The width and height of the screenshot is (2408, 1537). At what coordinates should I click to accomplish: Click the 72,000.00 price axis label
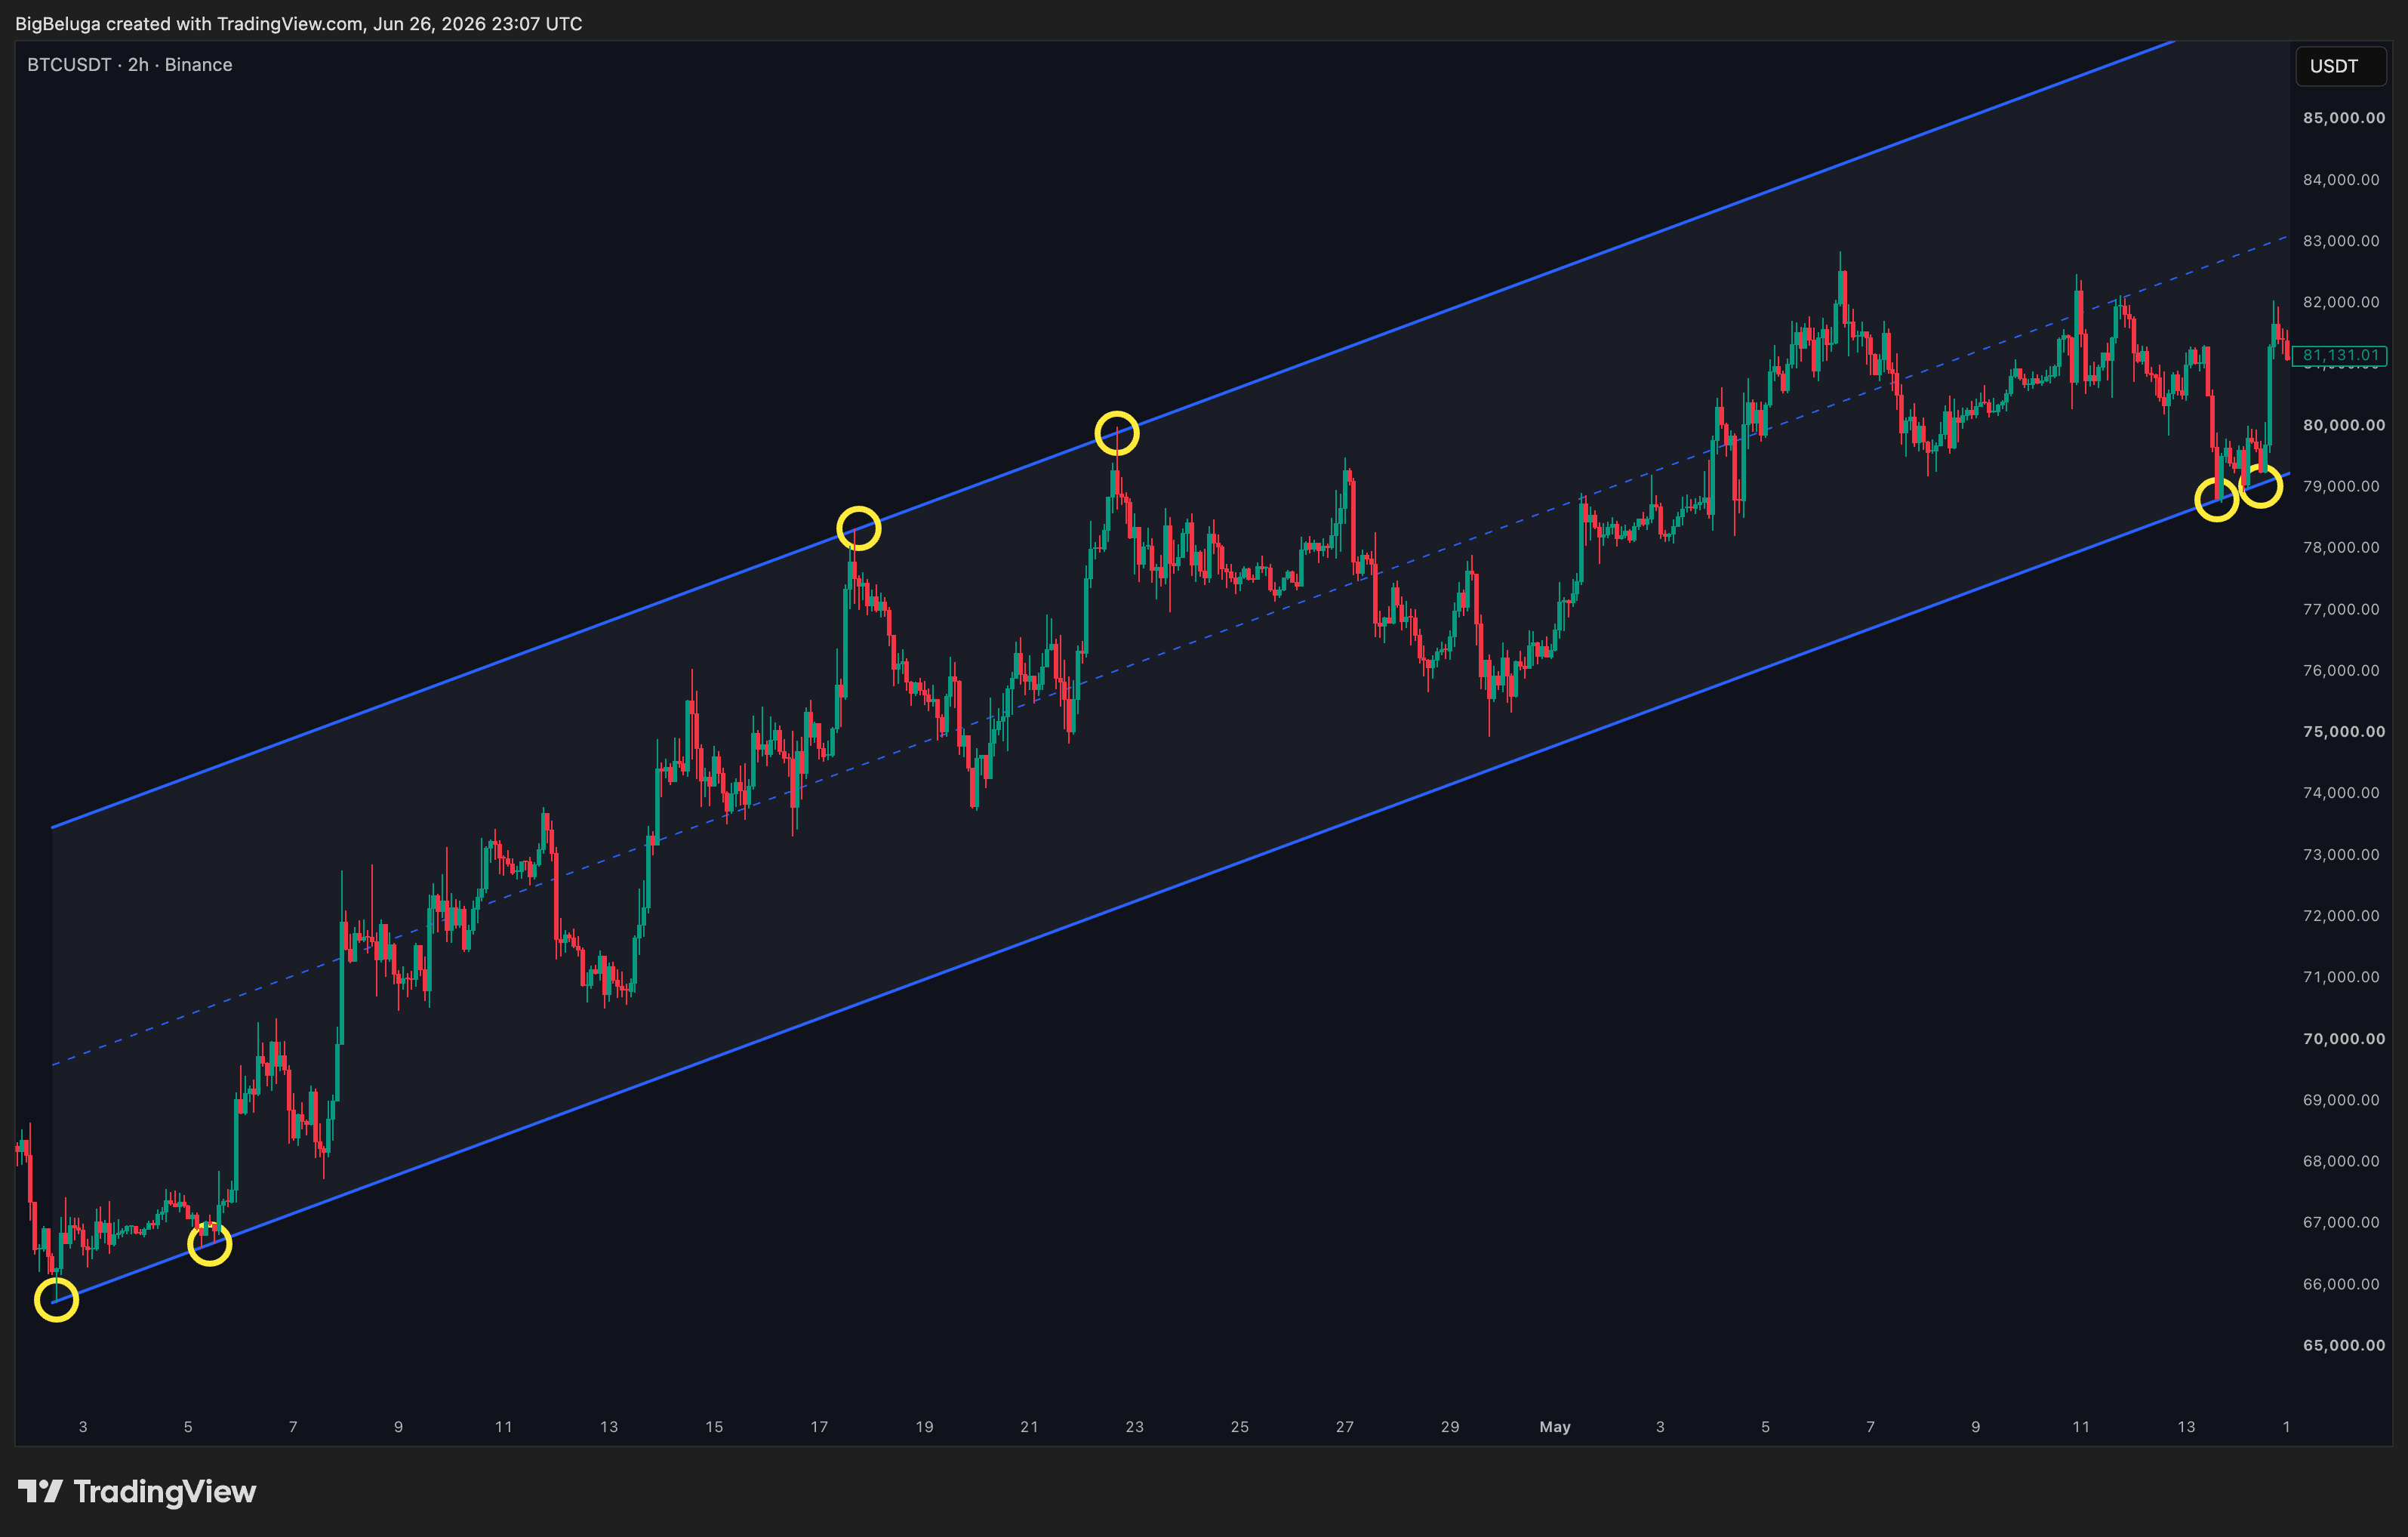coord(2341,916)
